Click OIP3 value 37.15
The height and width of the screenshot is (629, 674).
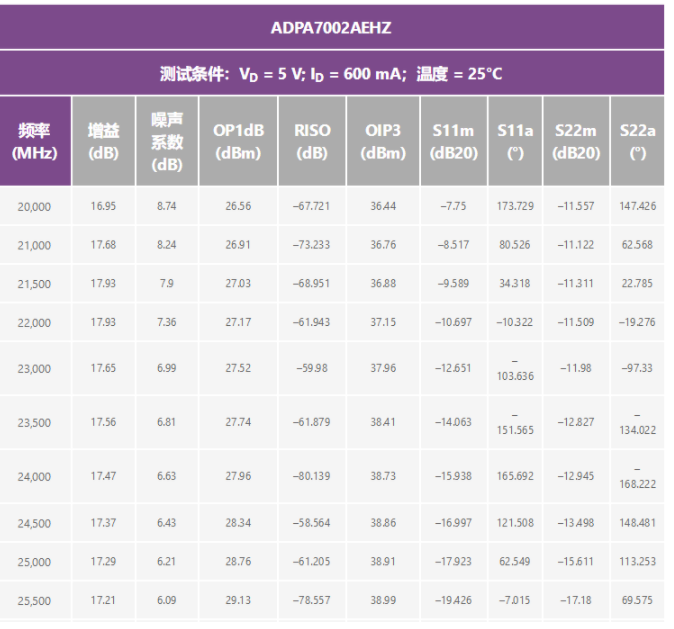[383, 322]
